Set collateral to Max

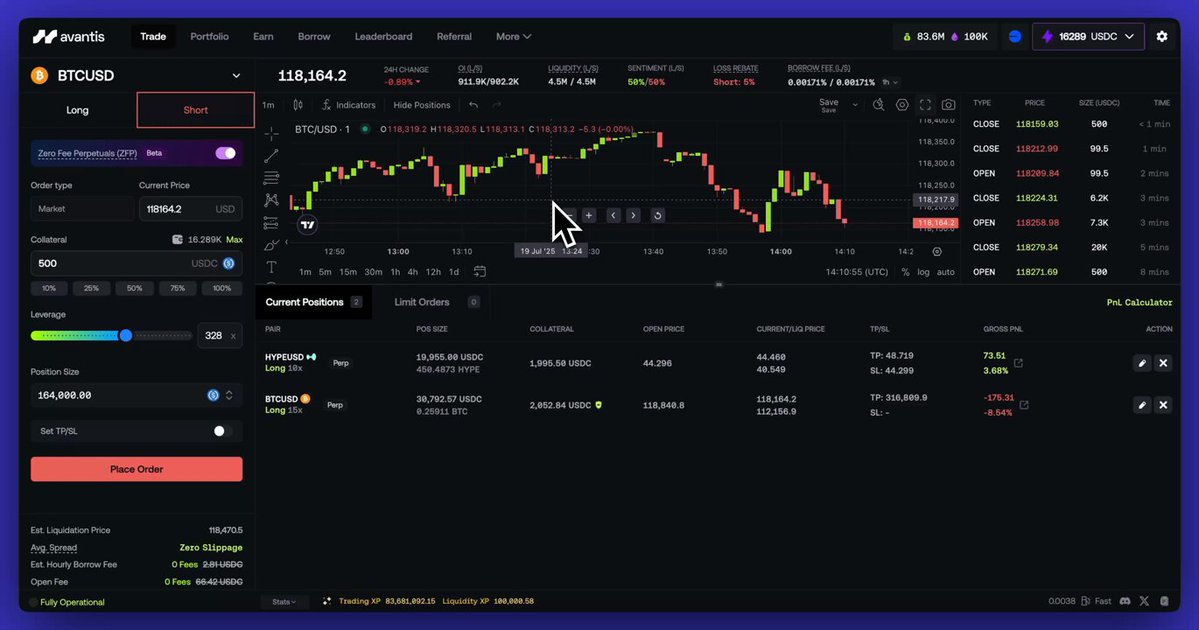coord(234,239)
